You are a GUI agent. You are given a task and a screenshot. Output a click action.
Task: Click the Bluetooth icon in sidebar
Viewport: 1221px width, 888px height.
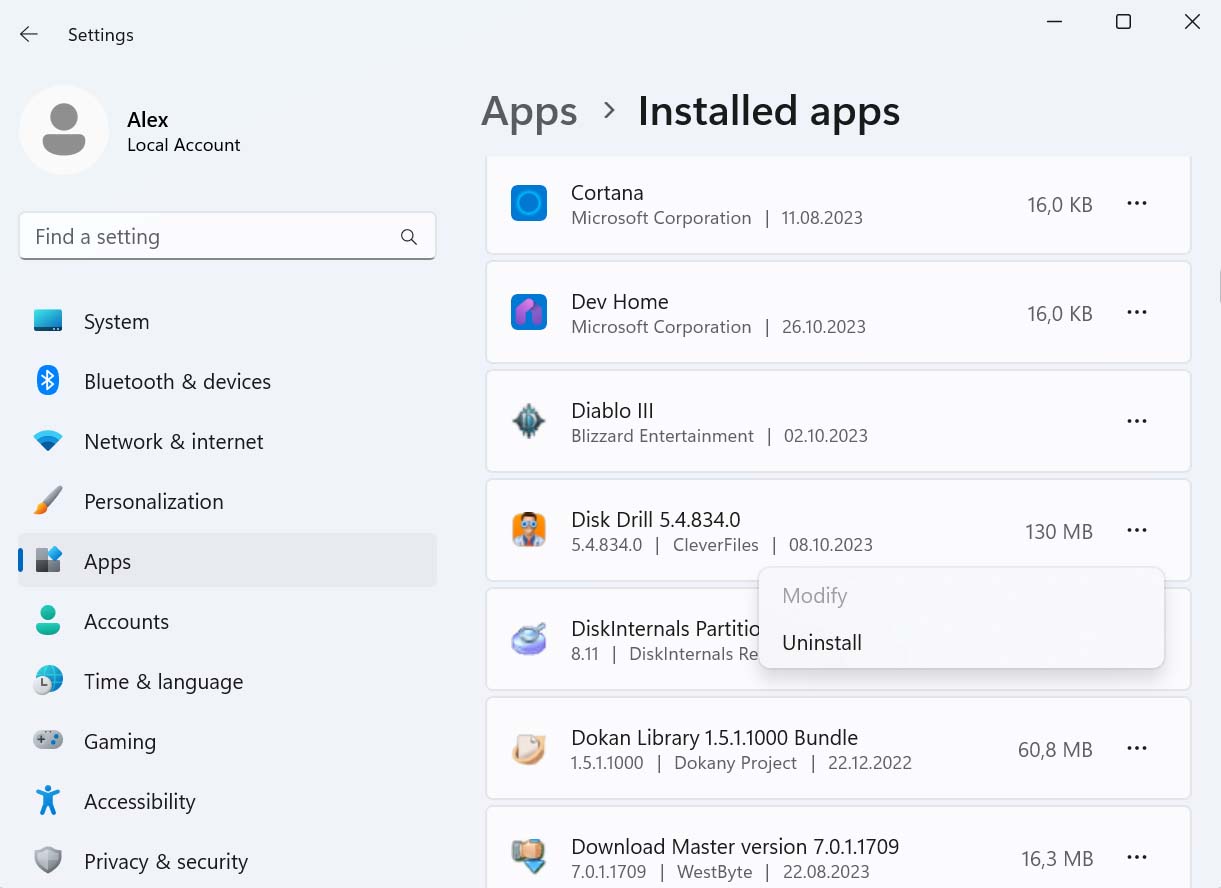point(48,381)
